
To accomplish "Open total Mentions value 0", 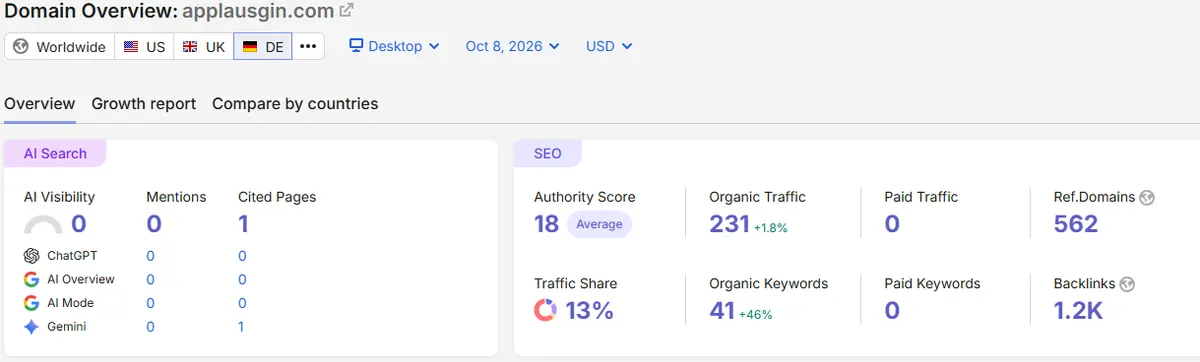I will 154,224.
